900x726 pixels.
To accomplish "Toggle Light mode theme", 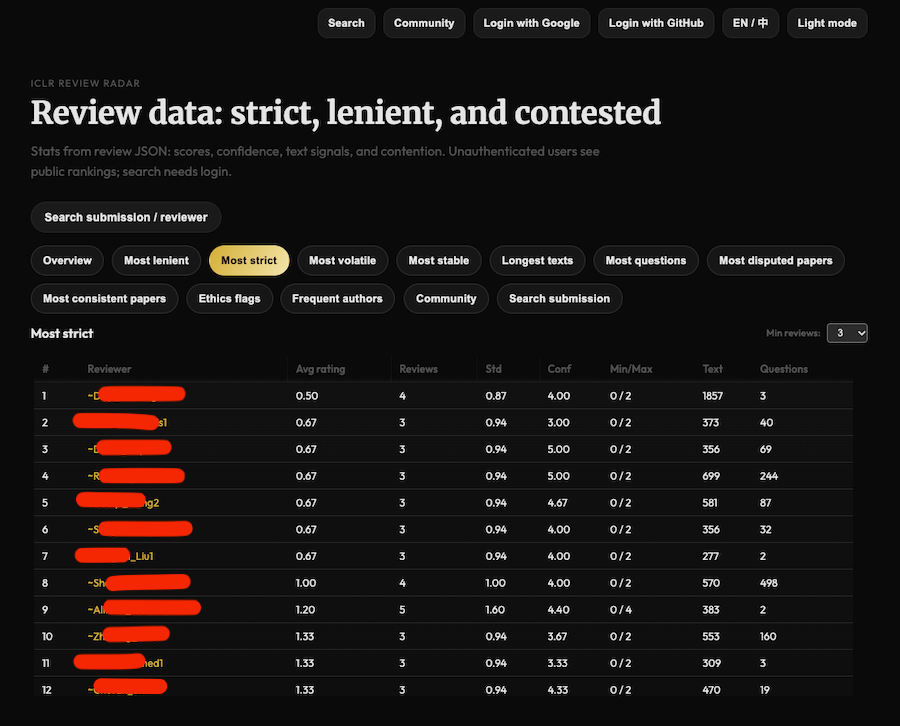I will tap(826, 23).
